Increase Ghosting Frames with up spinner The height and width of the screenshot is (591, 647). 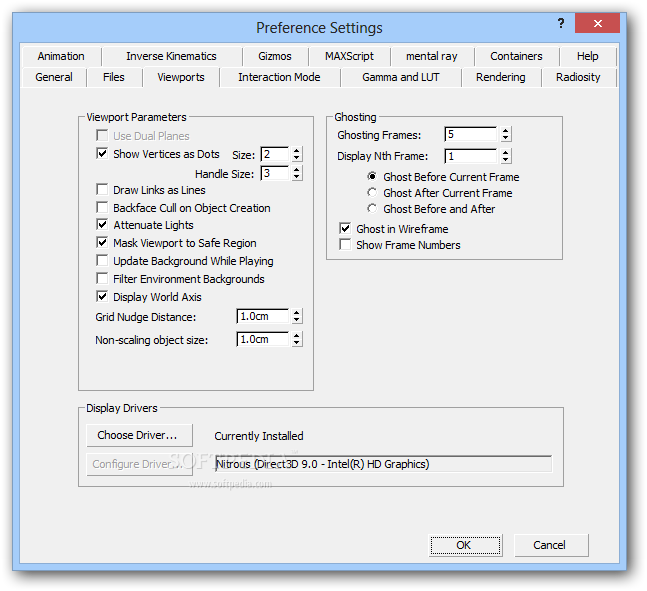(505, 131)
